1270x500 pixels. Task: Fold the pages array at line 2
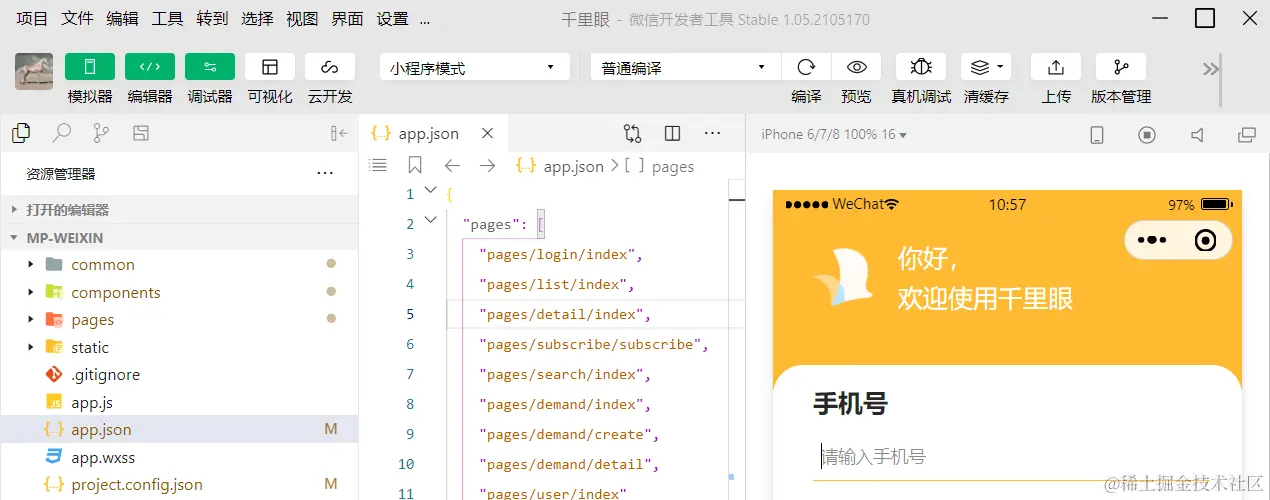tap(430, 220)
